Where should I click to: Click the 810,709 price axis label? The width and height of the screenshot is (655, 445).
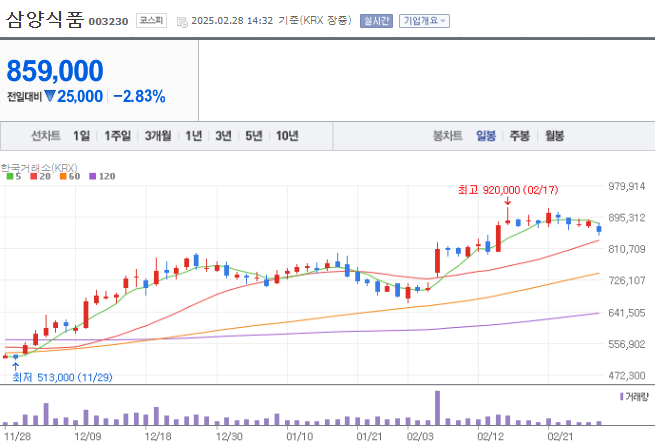pos(627,249)
